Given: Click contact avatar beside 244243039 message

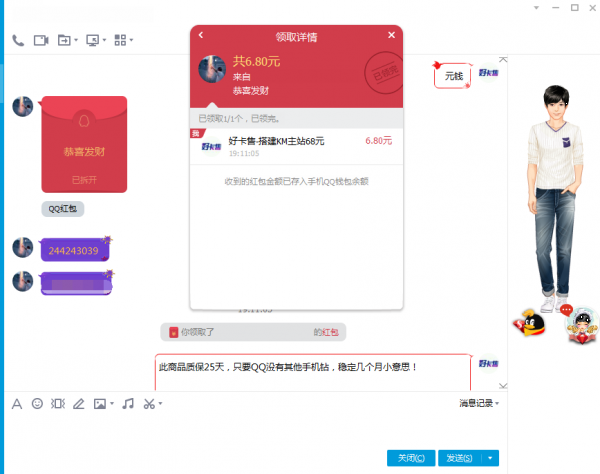Looking at the screenshot, I should [23, 247].
